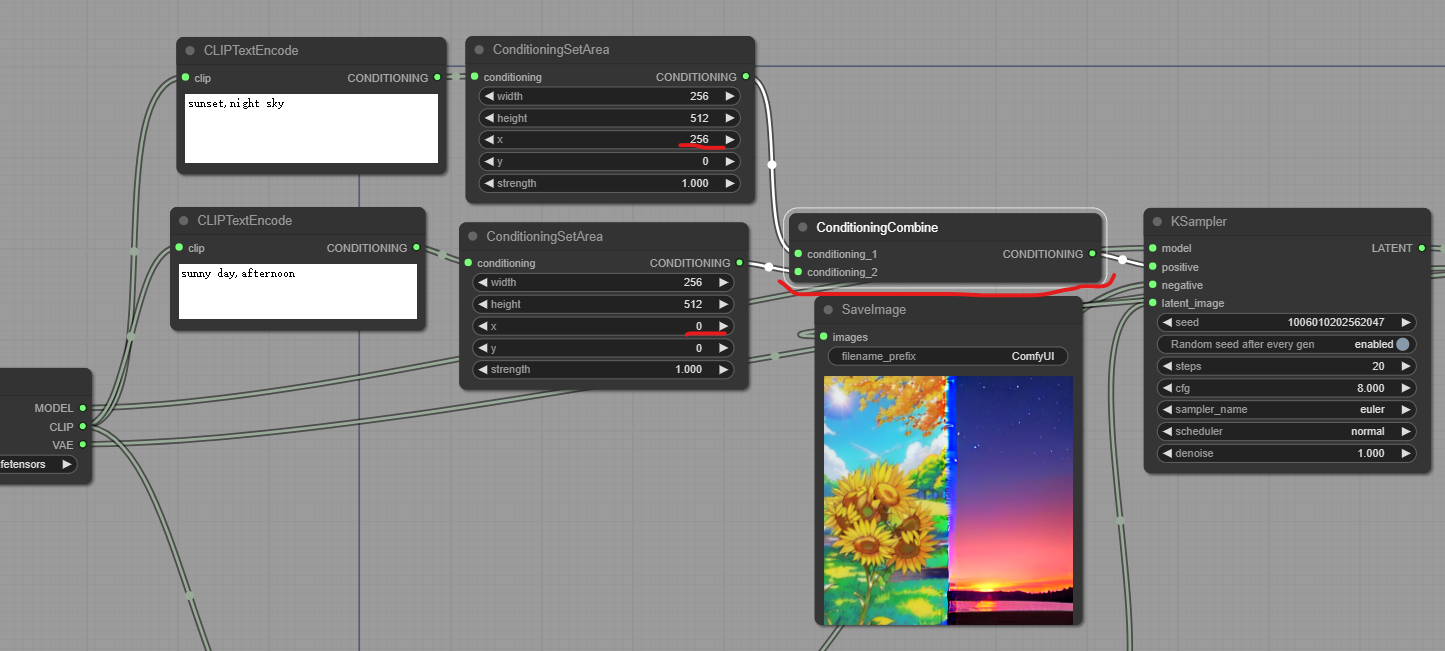Click the conditioning_2 input port on ConditioningCombine
Image resolution: width=1445 pixels, height=651 pixels.
pyautogui.click(x=798, y=272)
